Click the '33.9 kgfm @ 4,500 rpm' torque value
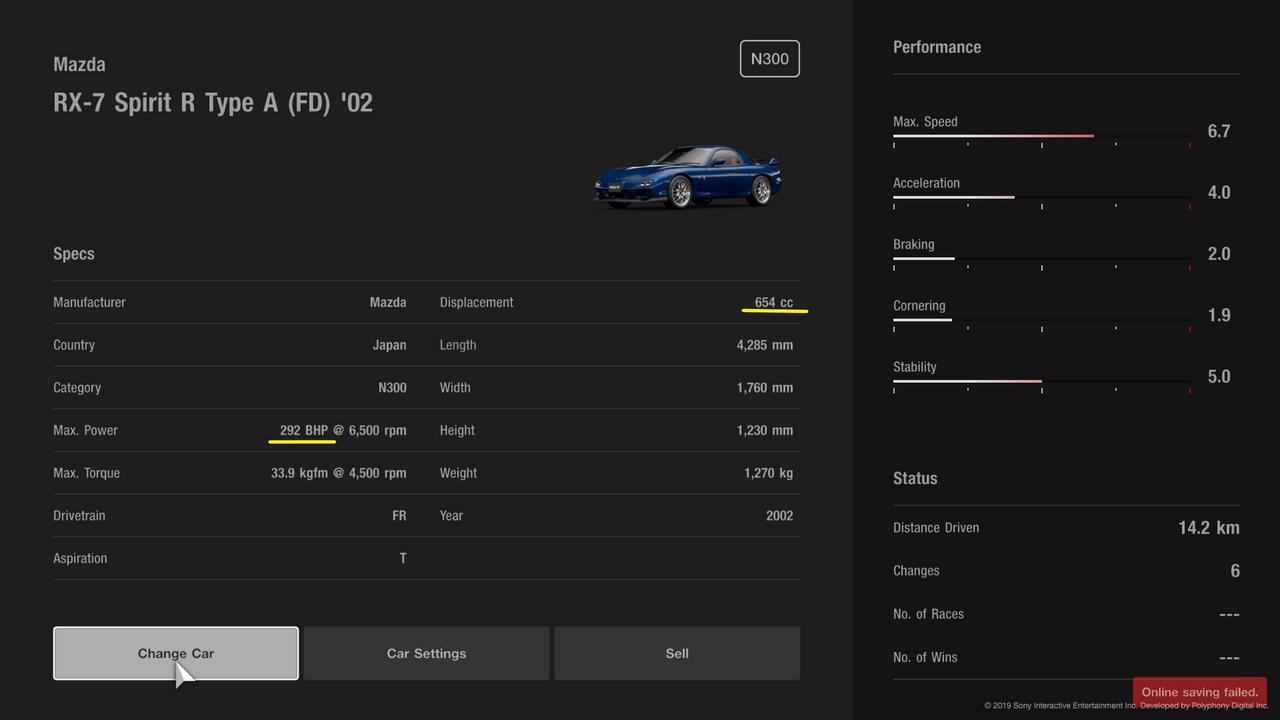Screen dimensions: 1280x720 [338, 473]
